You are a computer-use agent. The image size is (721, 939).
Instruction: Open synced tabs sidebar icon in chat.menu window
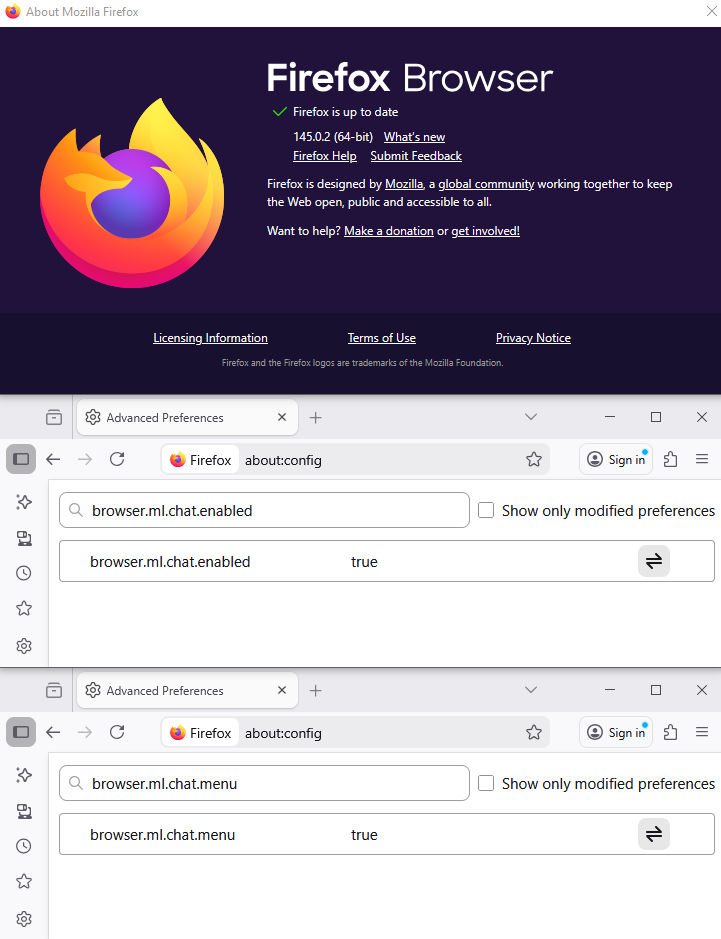tap(24, 811)
